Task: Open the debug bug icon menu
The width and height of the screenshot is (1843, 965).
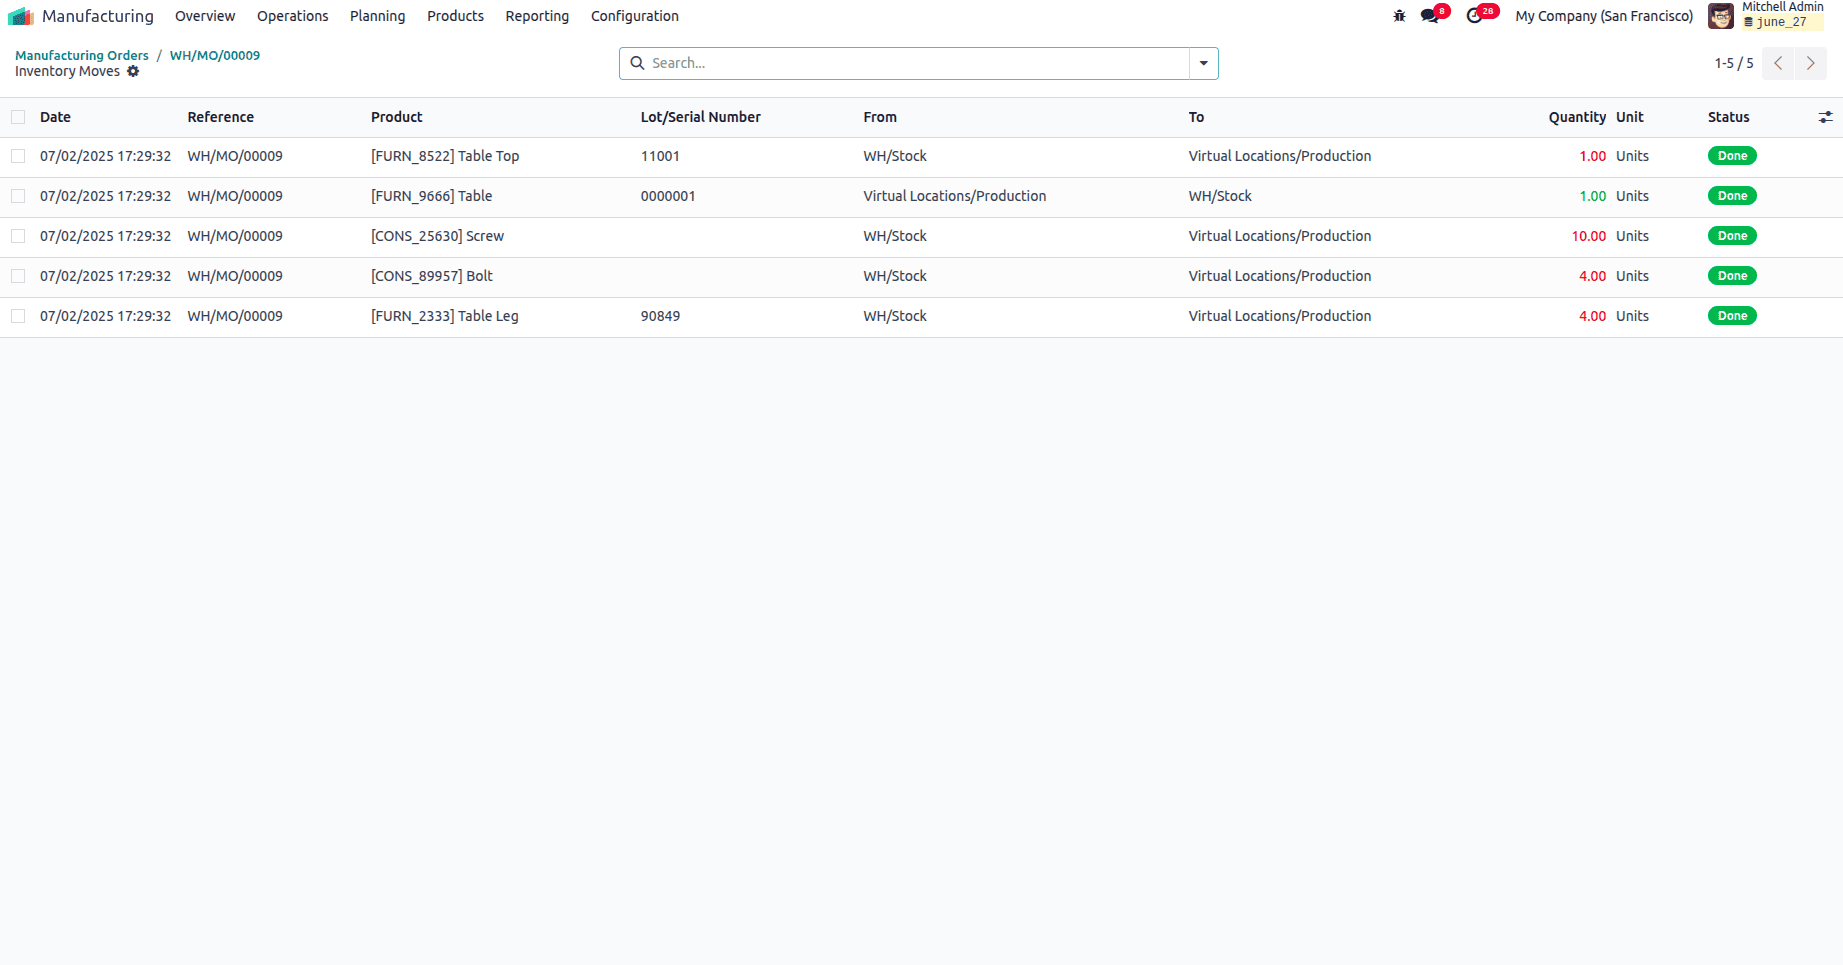Action: pos(1399,16)
